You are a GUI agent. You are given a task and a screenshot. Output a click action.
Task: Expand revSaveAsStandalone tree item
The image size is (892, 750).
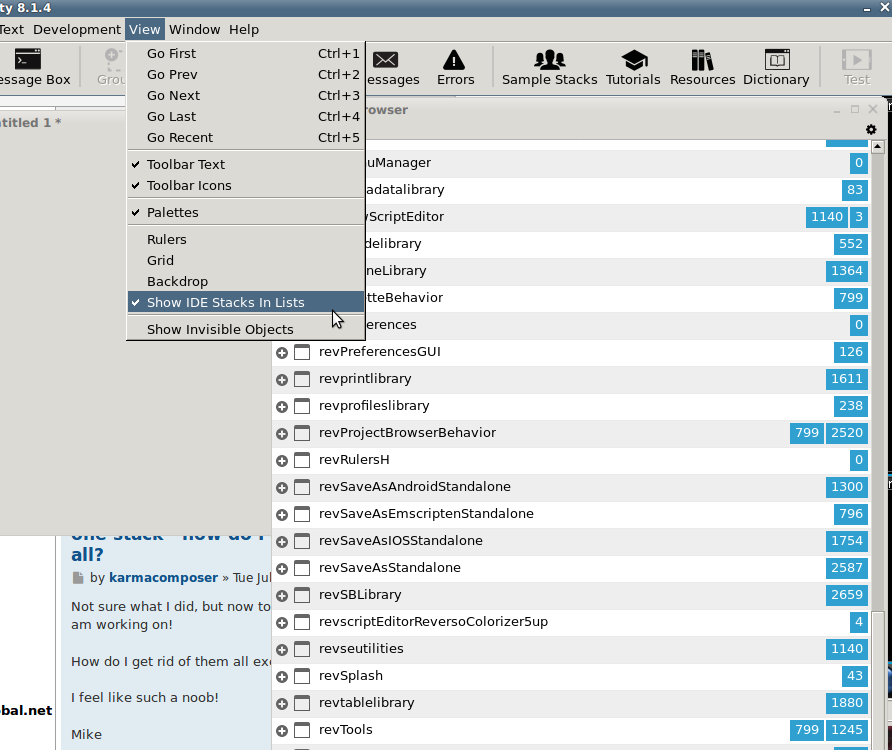coord(282,568)
